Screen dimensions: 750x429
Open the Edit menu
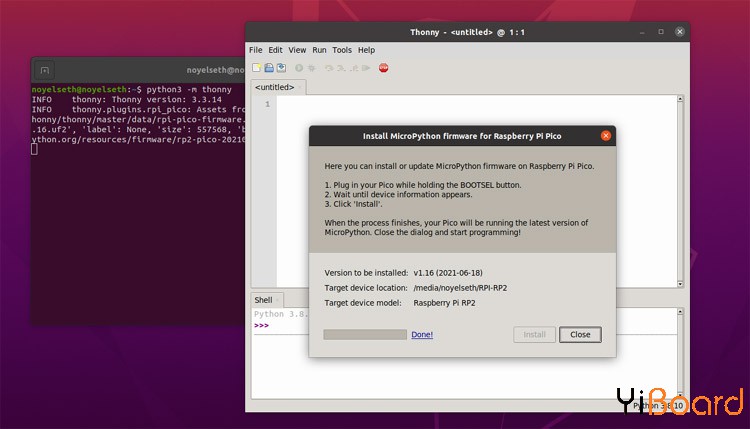(275, 50)
